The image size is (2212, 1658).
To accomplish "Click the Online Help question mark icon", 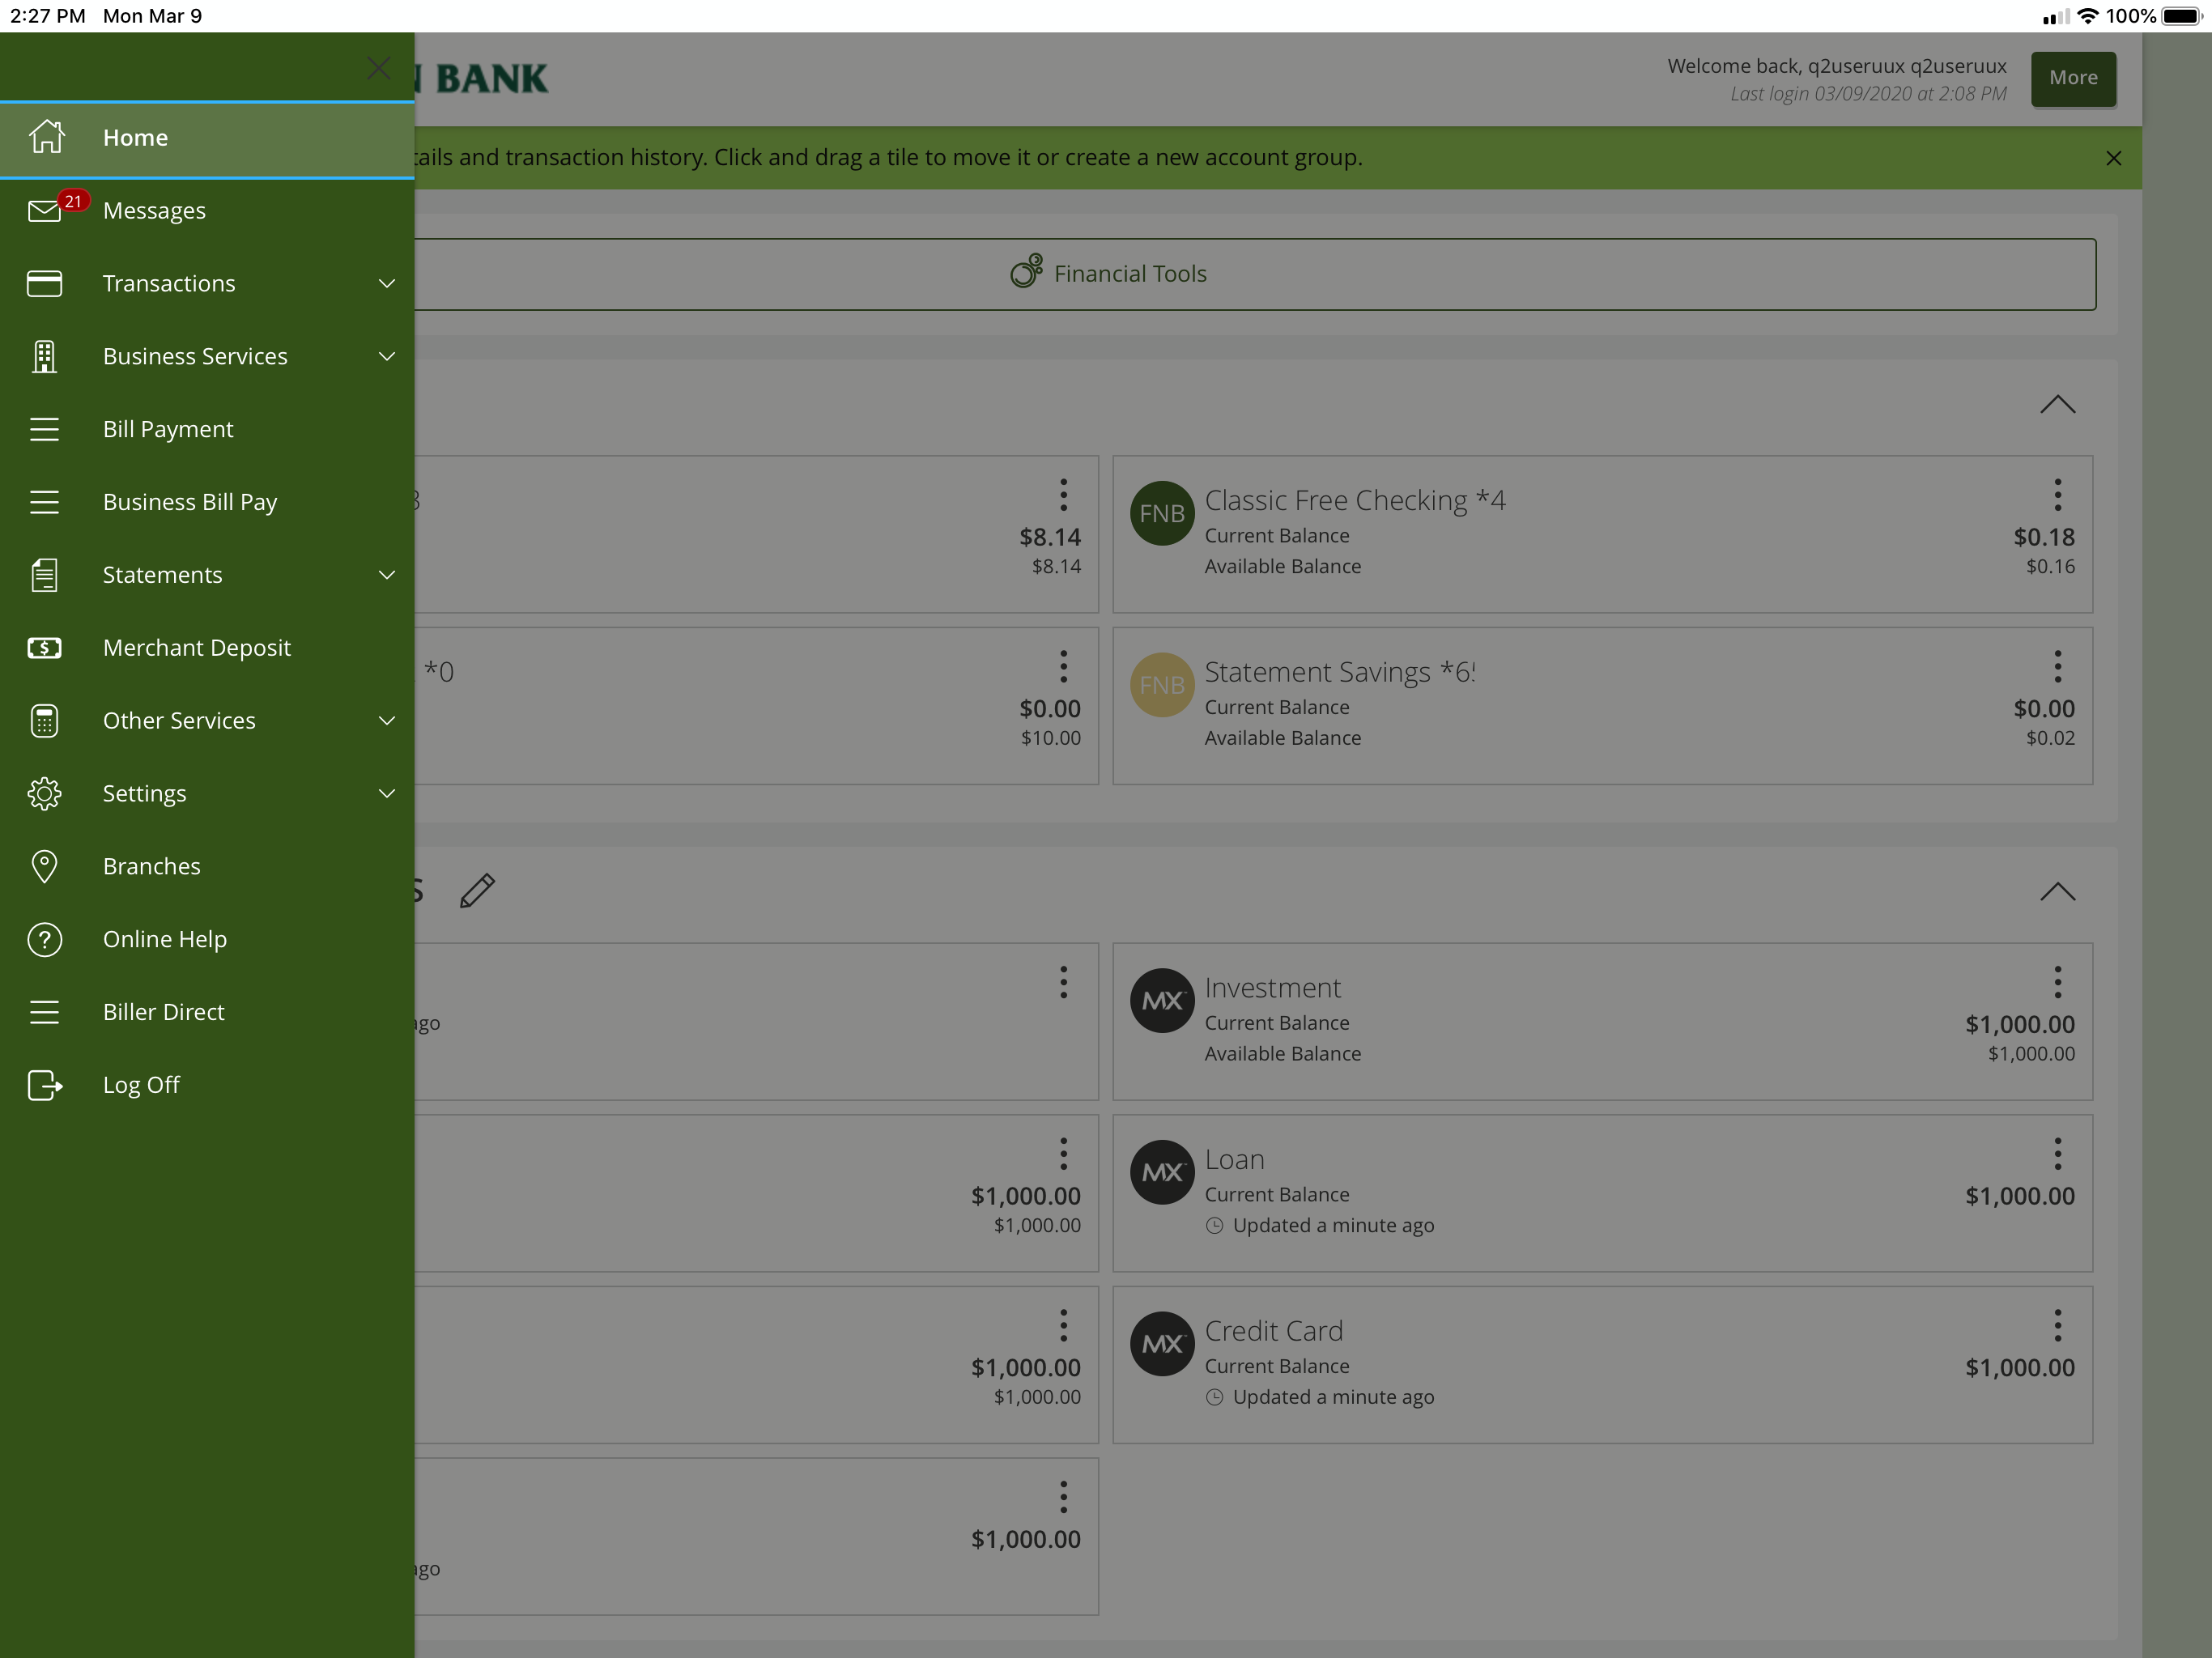I will (44, 940).
